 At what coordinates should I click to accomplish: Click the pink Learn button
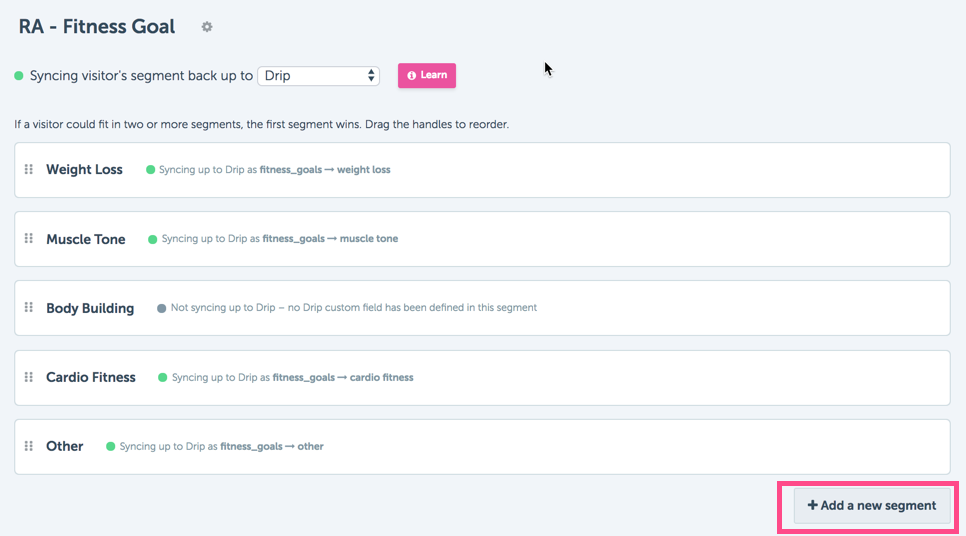[427, 75]
